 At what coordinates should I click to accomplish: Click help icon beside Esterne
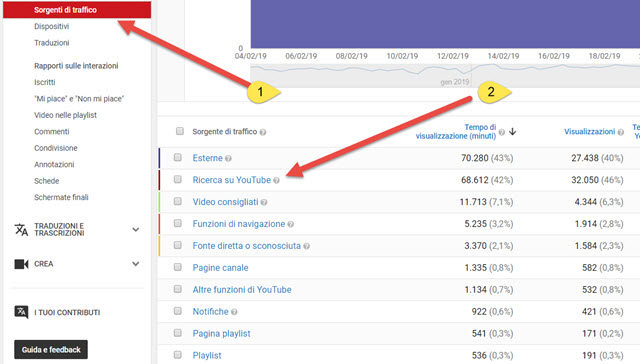point(228,159)
